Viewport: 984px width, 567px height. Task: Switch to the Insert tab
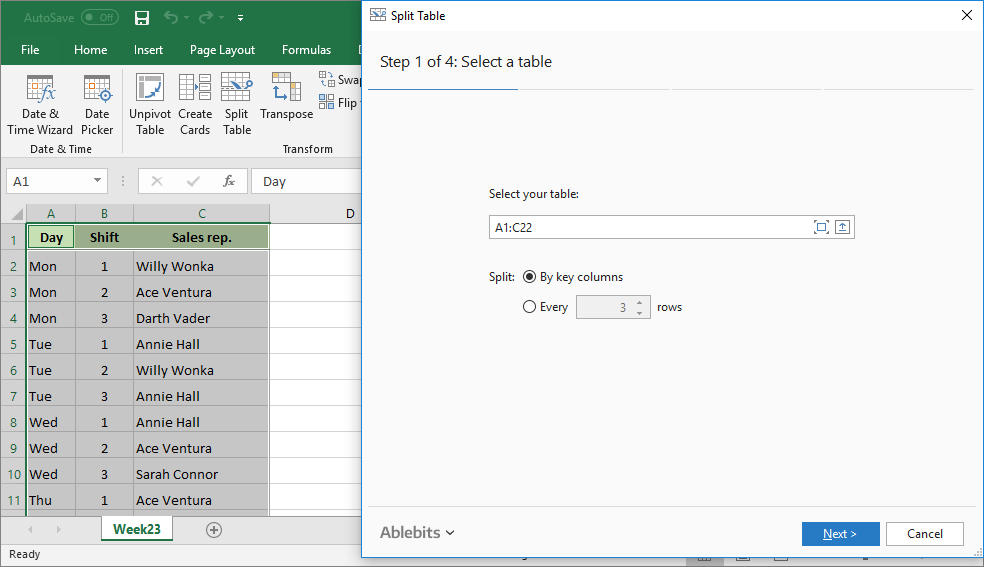point(148,50)
